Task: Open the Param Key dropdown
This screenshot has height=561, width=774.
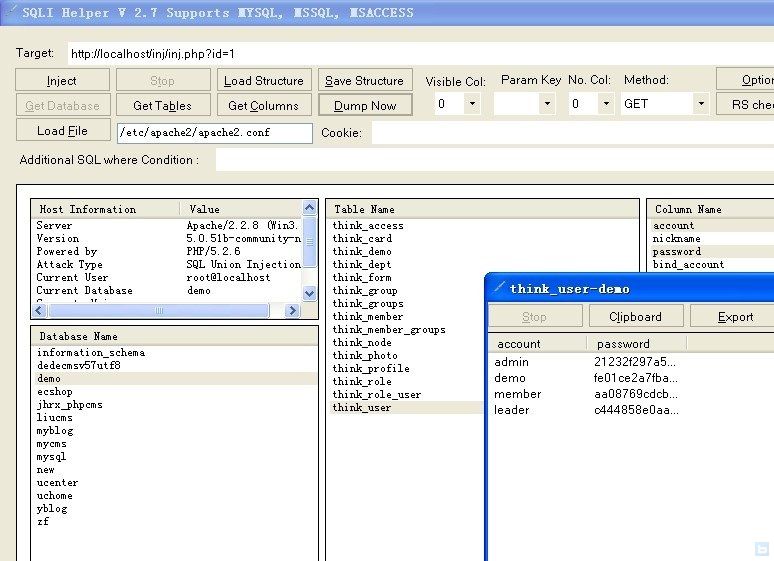Action: click(x=547, y=104)
